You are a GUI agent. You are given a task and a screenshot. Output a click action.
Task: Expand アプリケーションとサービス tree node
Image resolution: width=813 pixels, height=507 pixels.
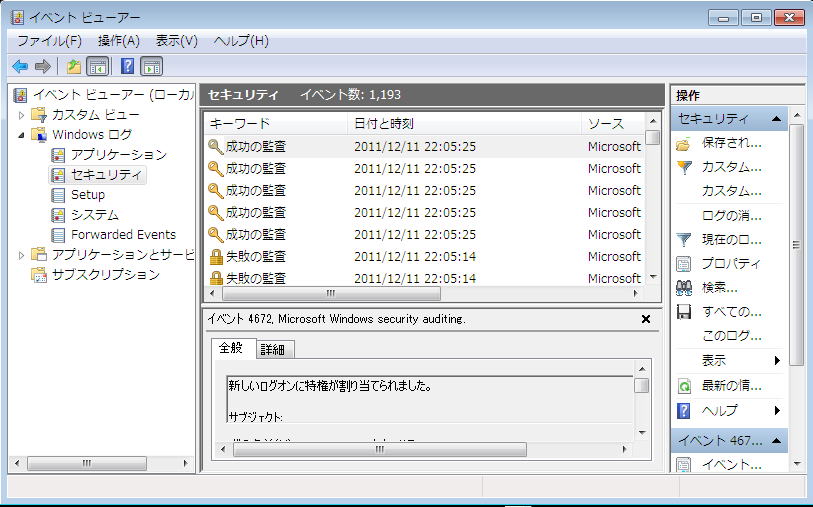(x=21, y=255)
